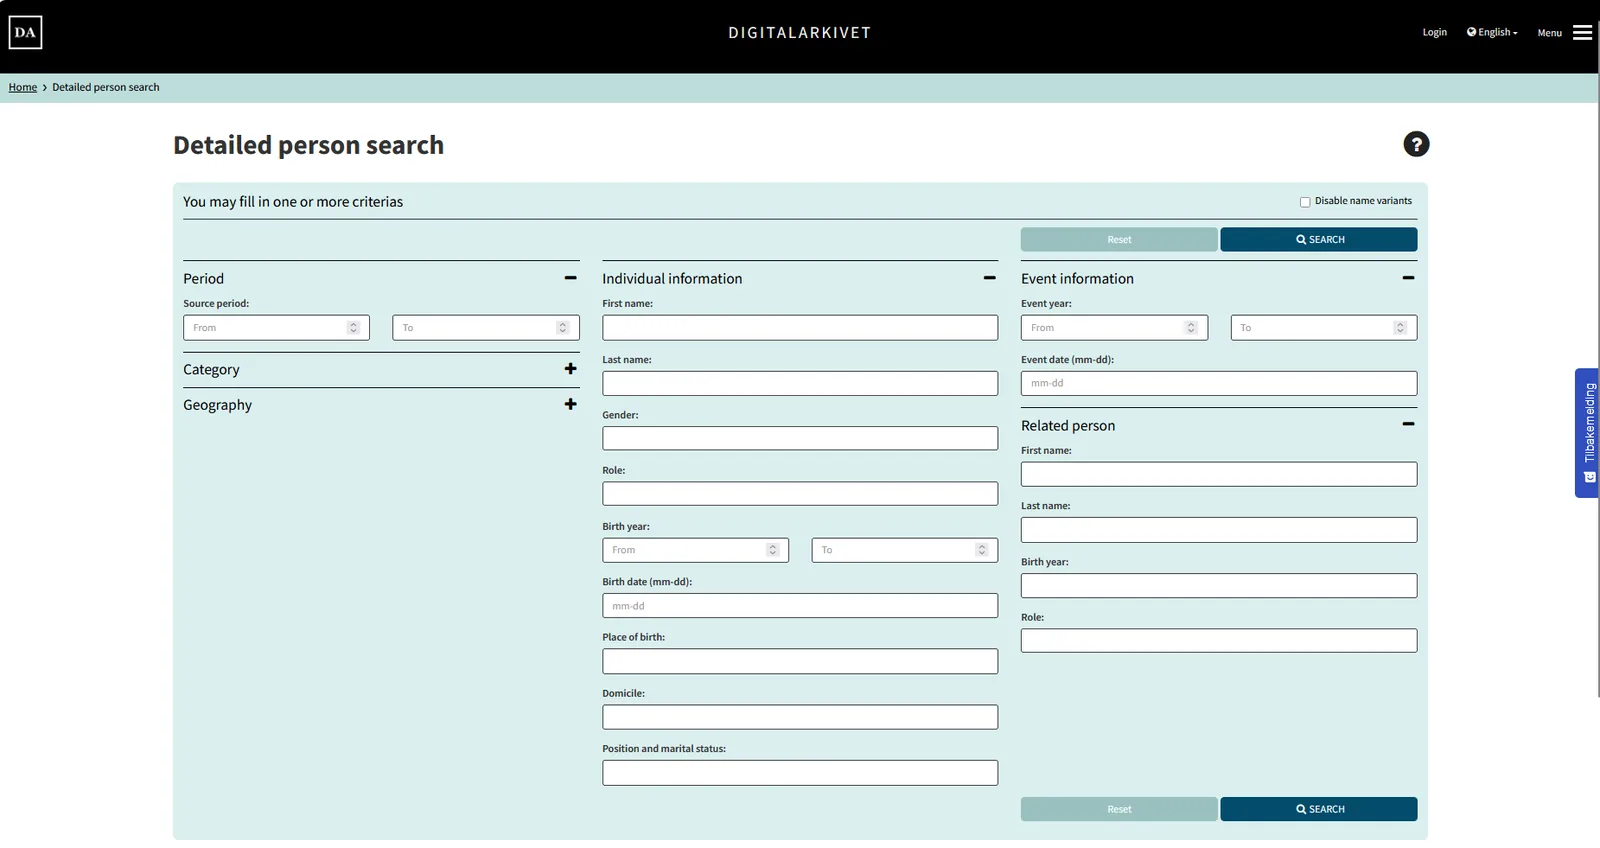Screen dimensions: 1600x848
Task: Click the Place of birth field
Action: click(800, 661)
